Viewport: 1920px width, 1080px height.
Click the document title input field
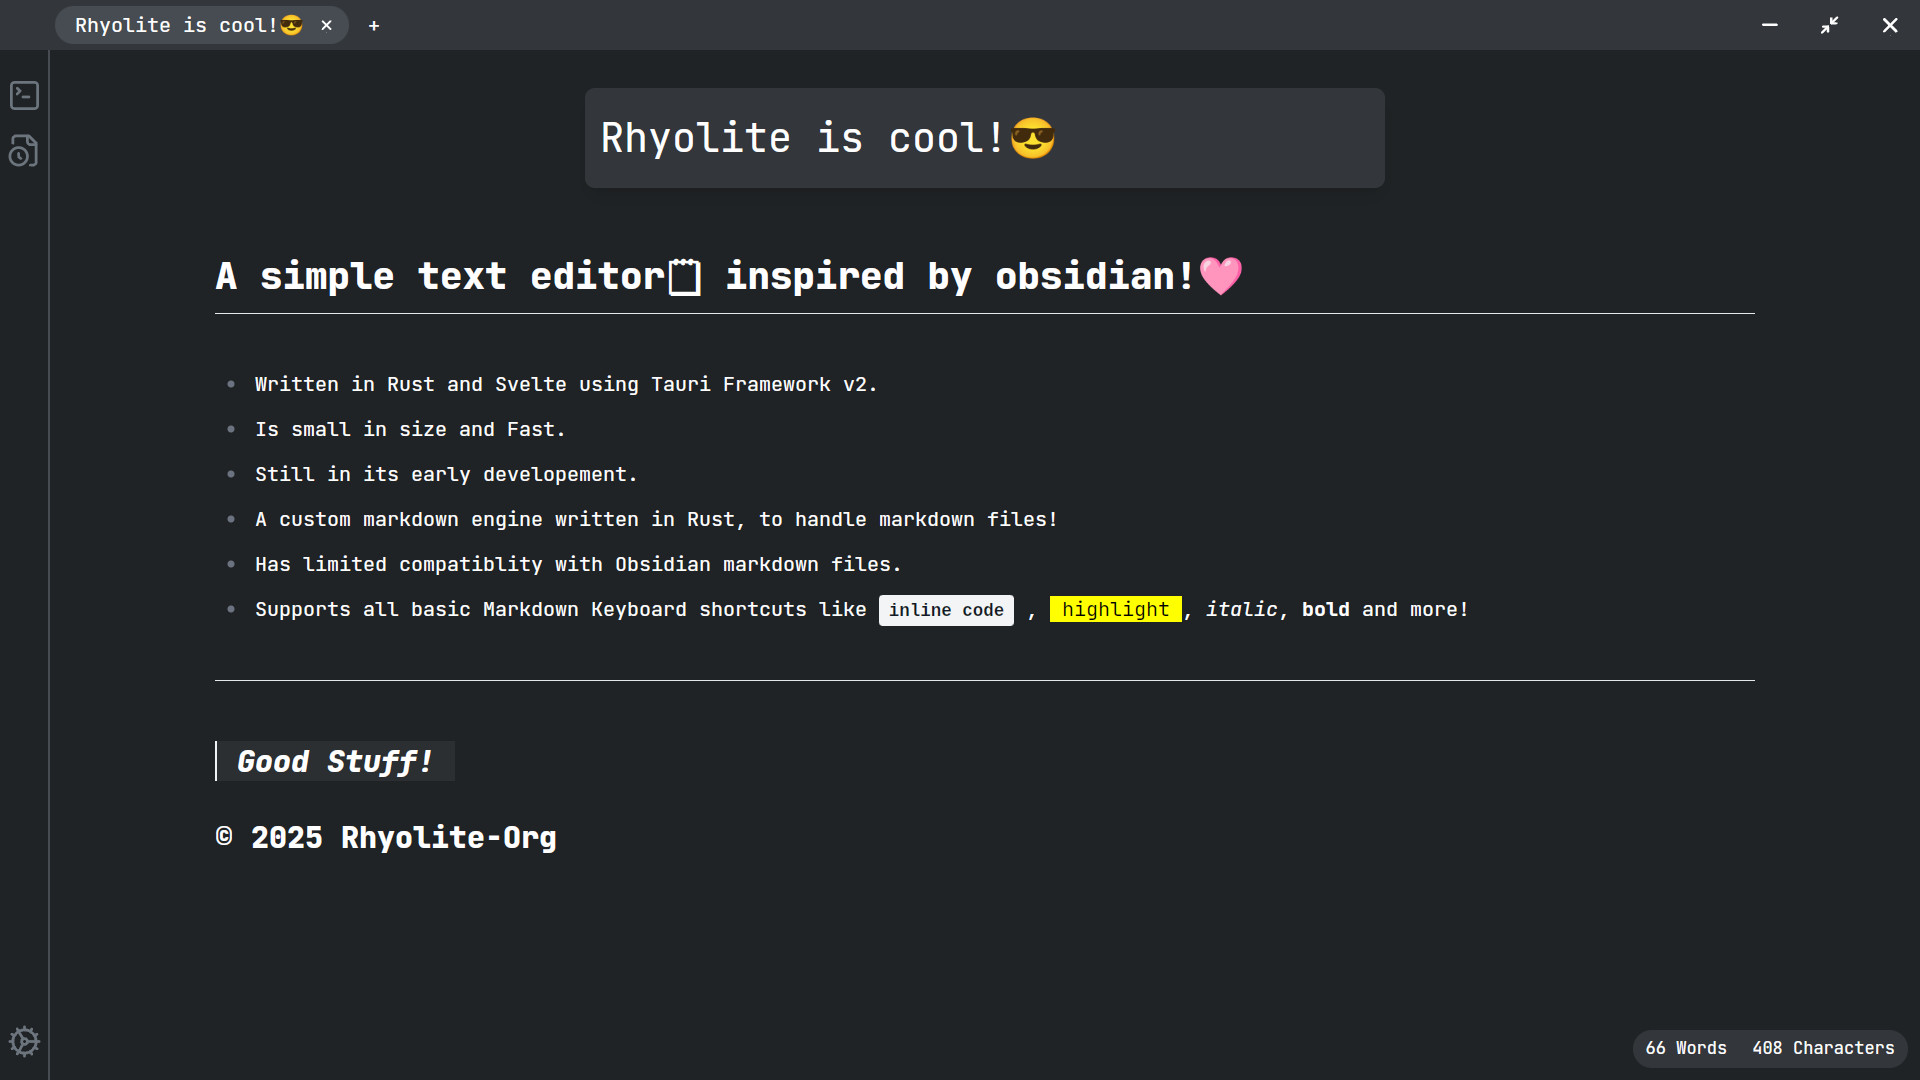pos(985,138)
